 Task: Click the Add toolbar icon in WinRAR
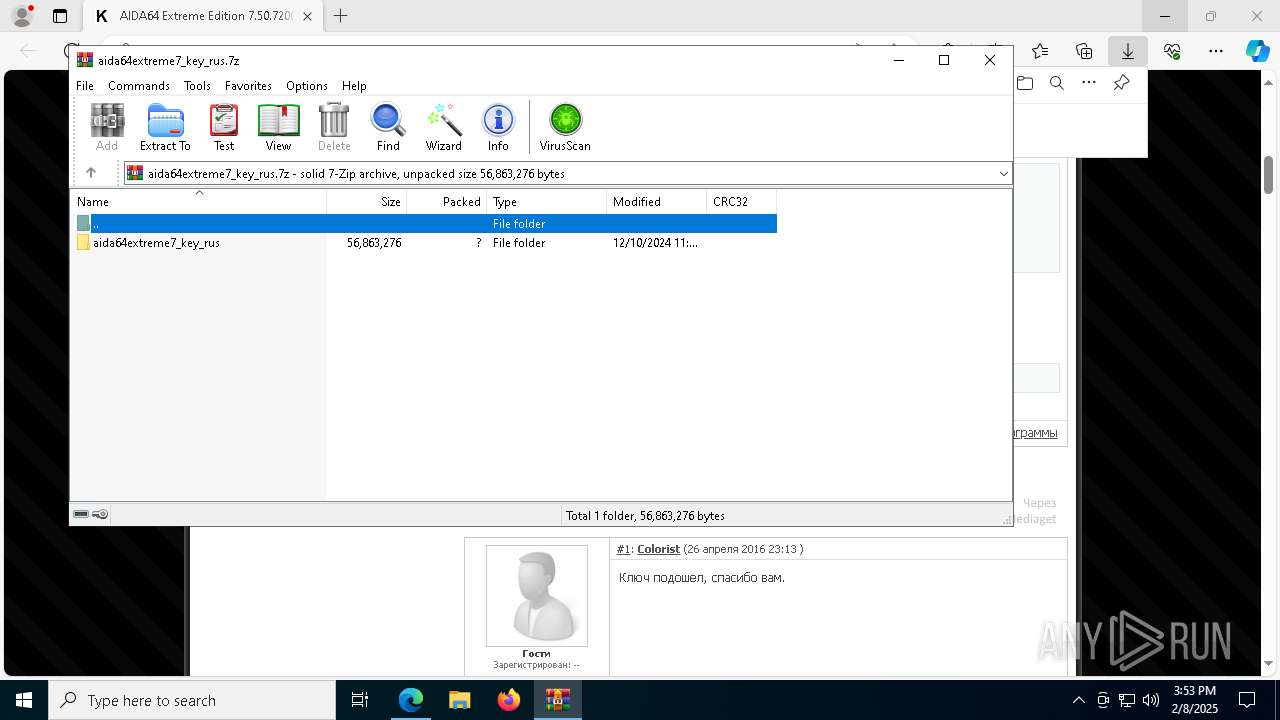pos(107,127)
